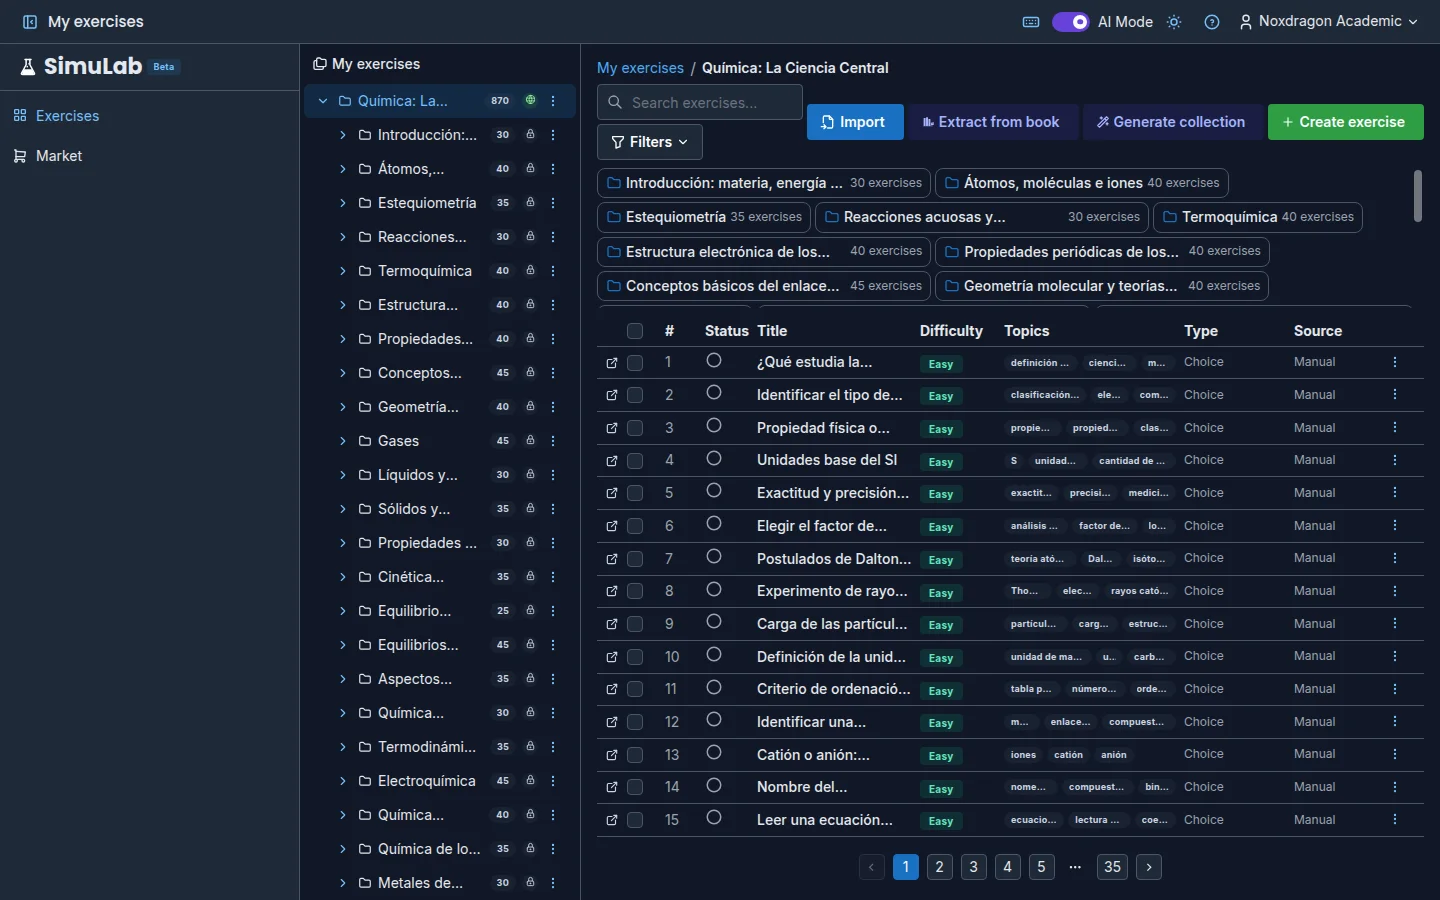Click the sidebar collapse icon beside My exercises
The width and height of the screenshot is (1440, 900).
30,22
